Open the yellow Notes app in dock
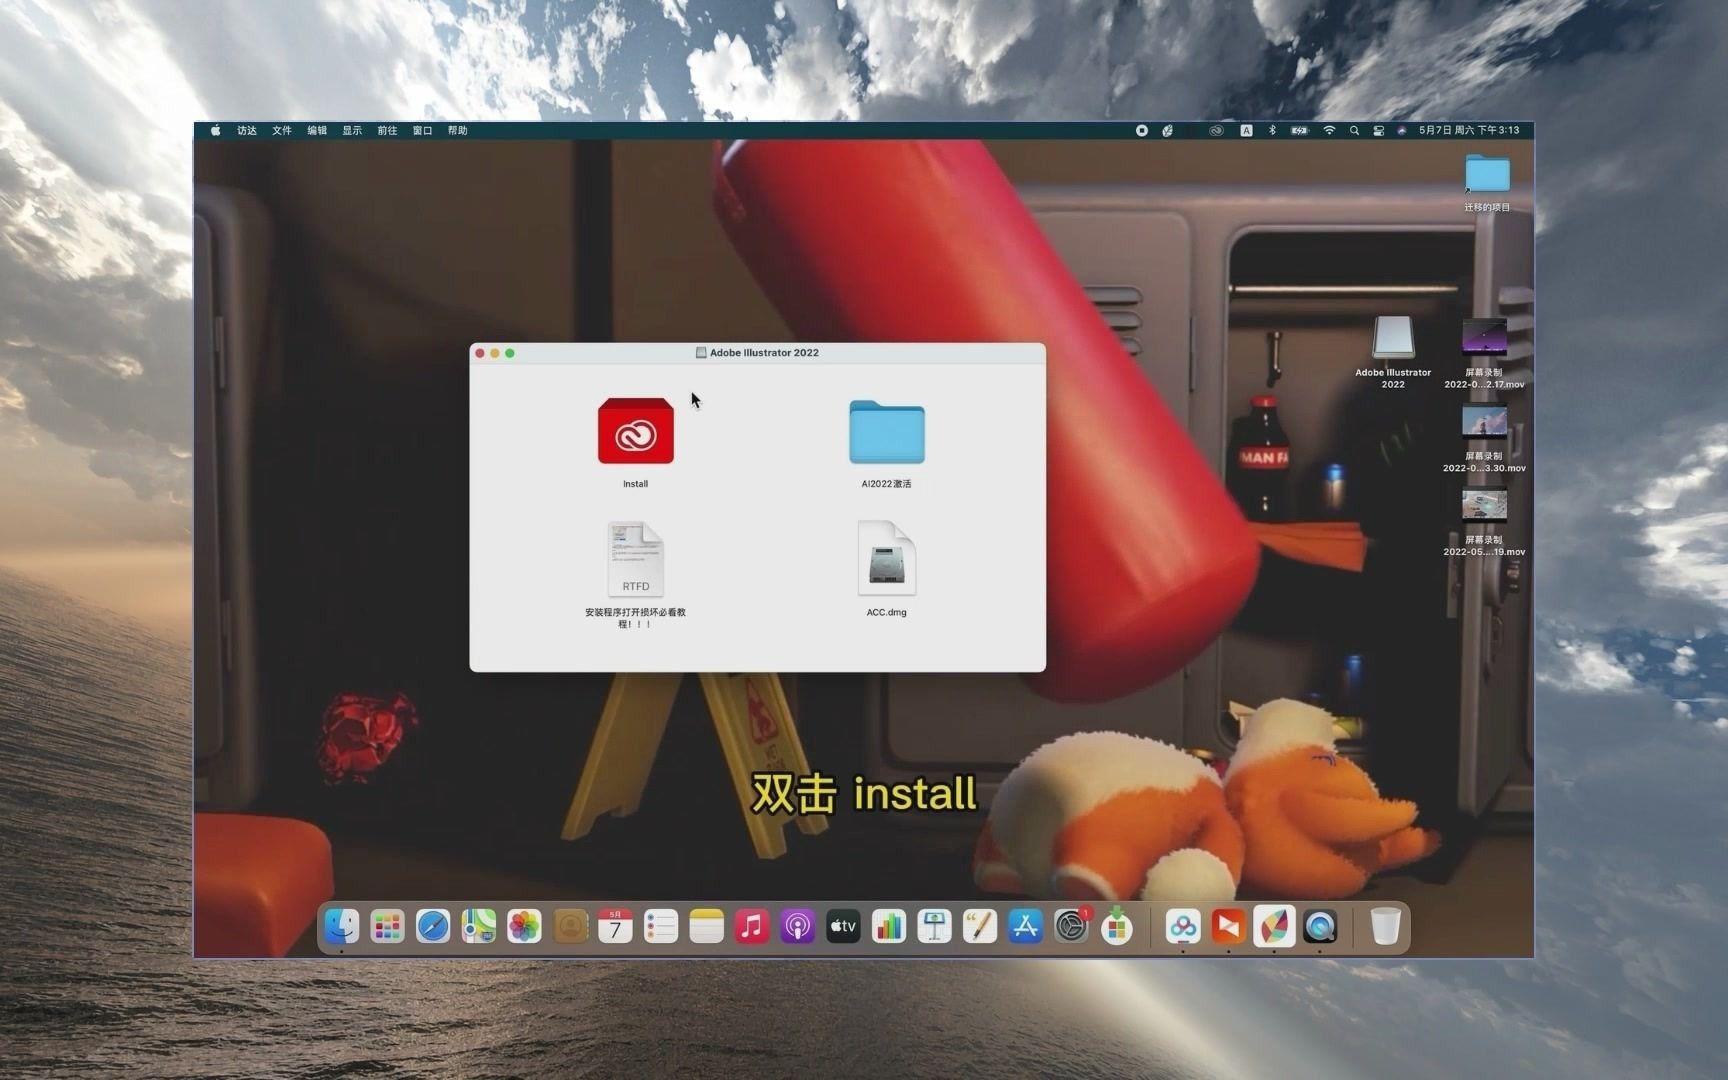1728x1080 pixels. click(706, 927)
